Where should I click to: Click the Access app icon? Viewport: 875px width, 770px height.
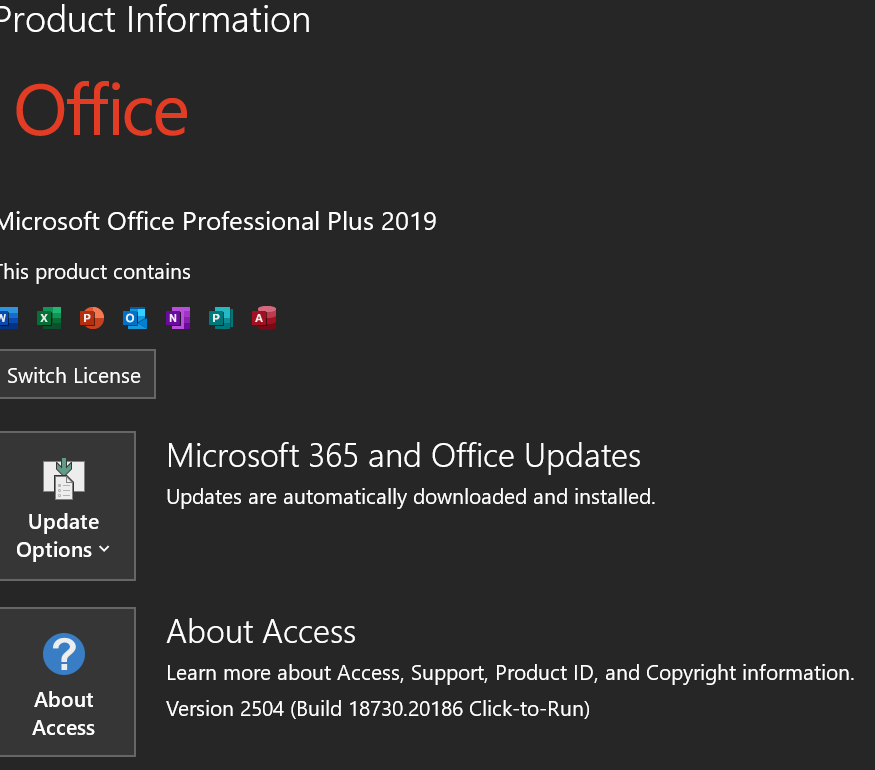pyautogui.click(x=263, y=318)
